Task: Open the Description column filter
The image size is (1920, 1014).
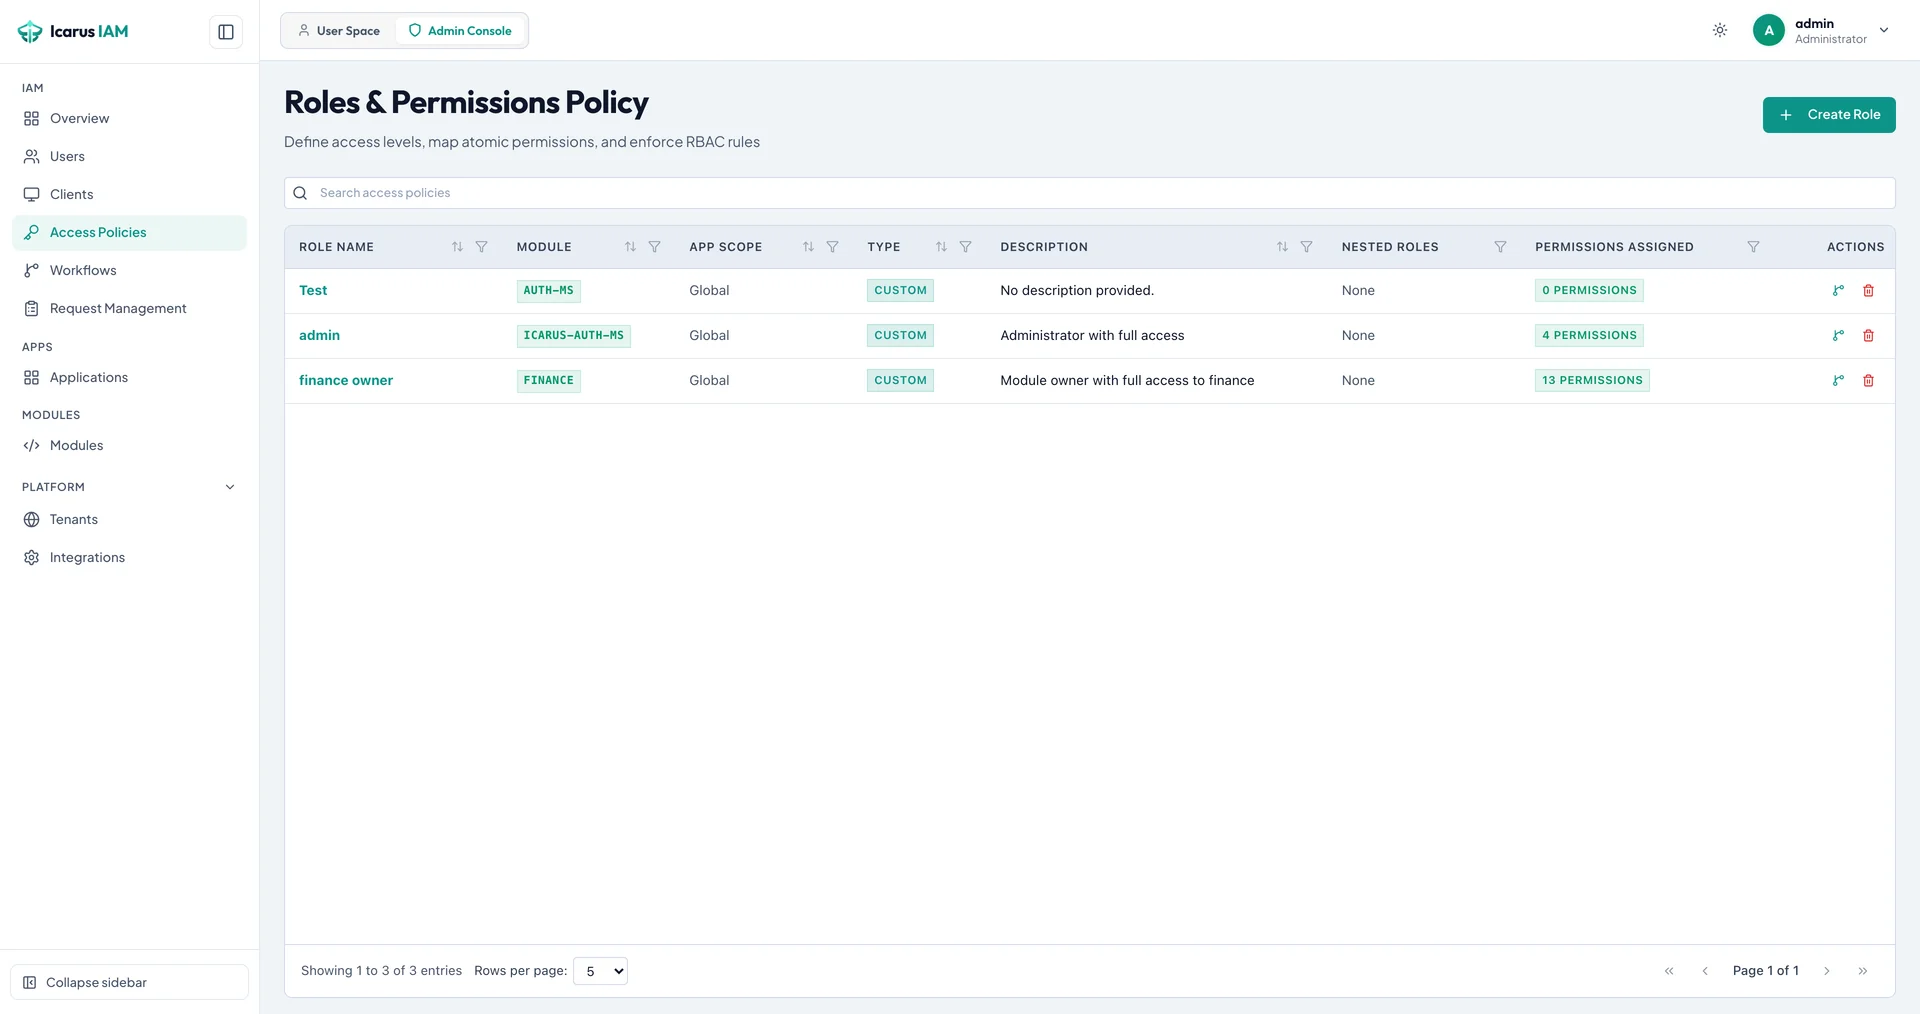Action: [1306, 247]
